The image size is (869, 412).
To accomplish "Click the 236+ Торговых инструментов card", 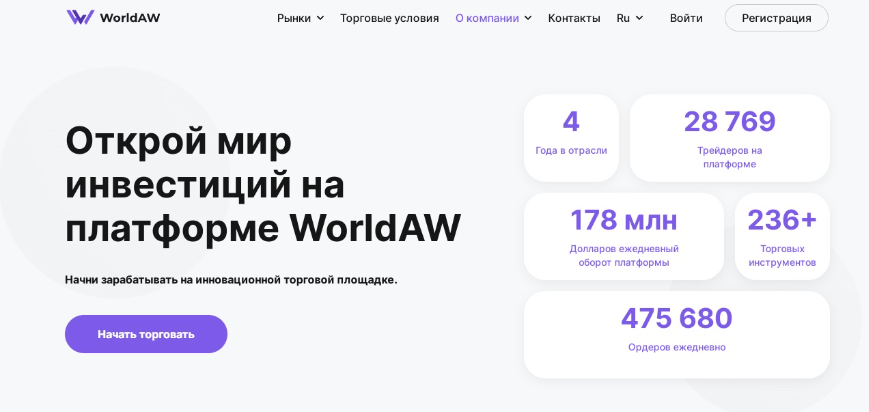I will click(782, 236).
